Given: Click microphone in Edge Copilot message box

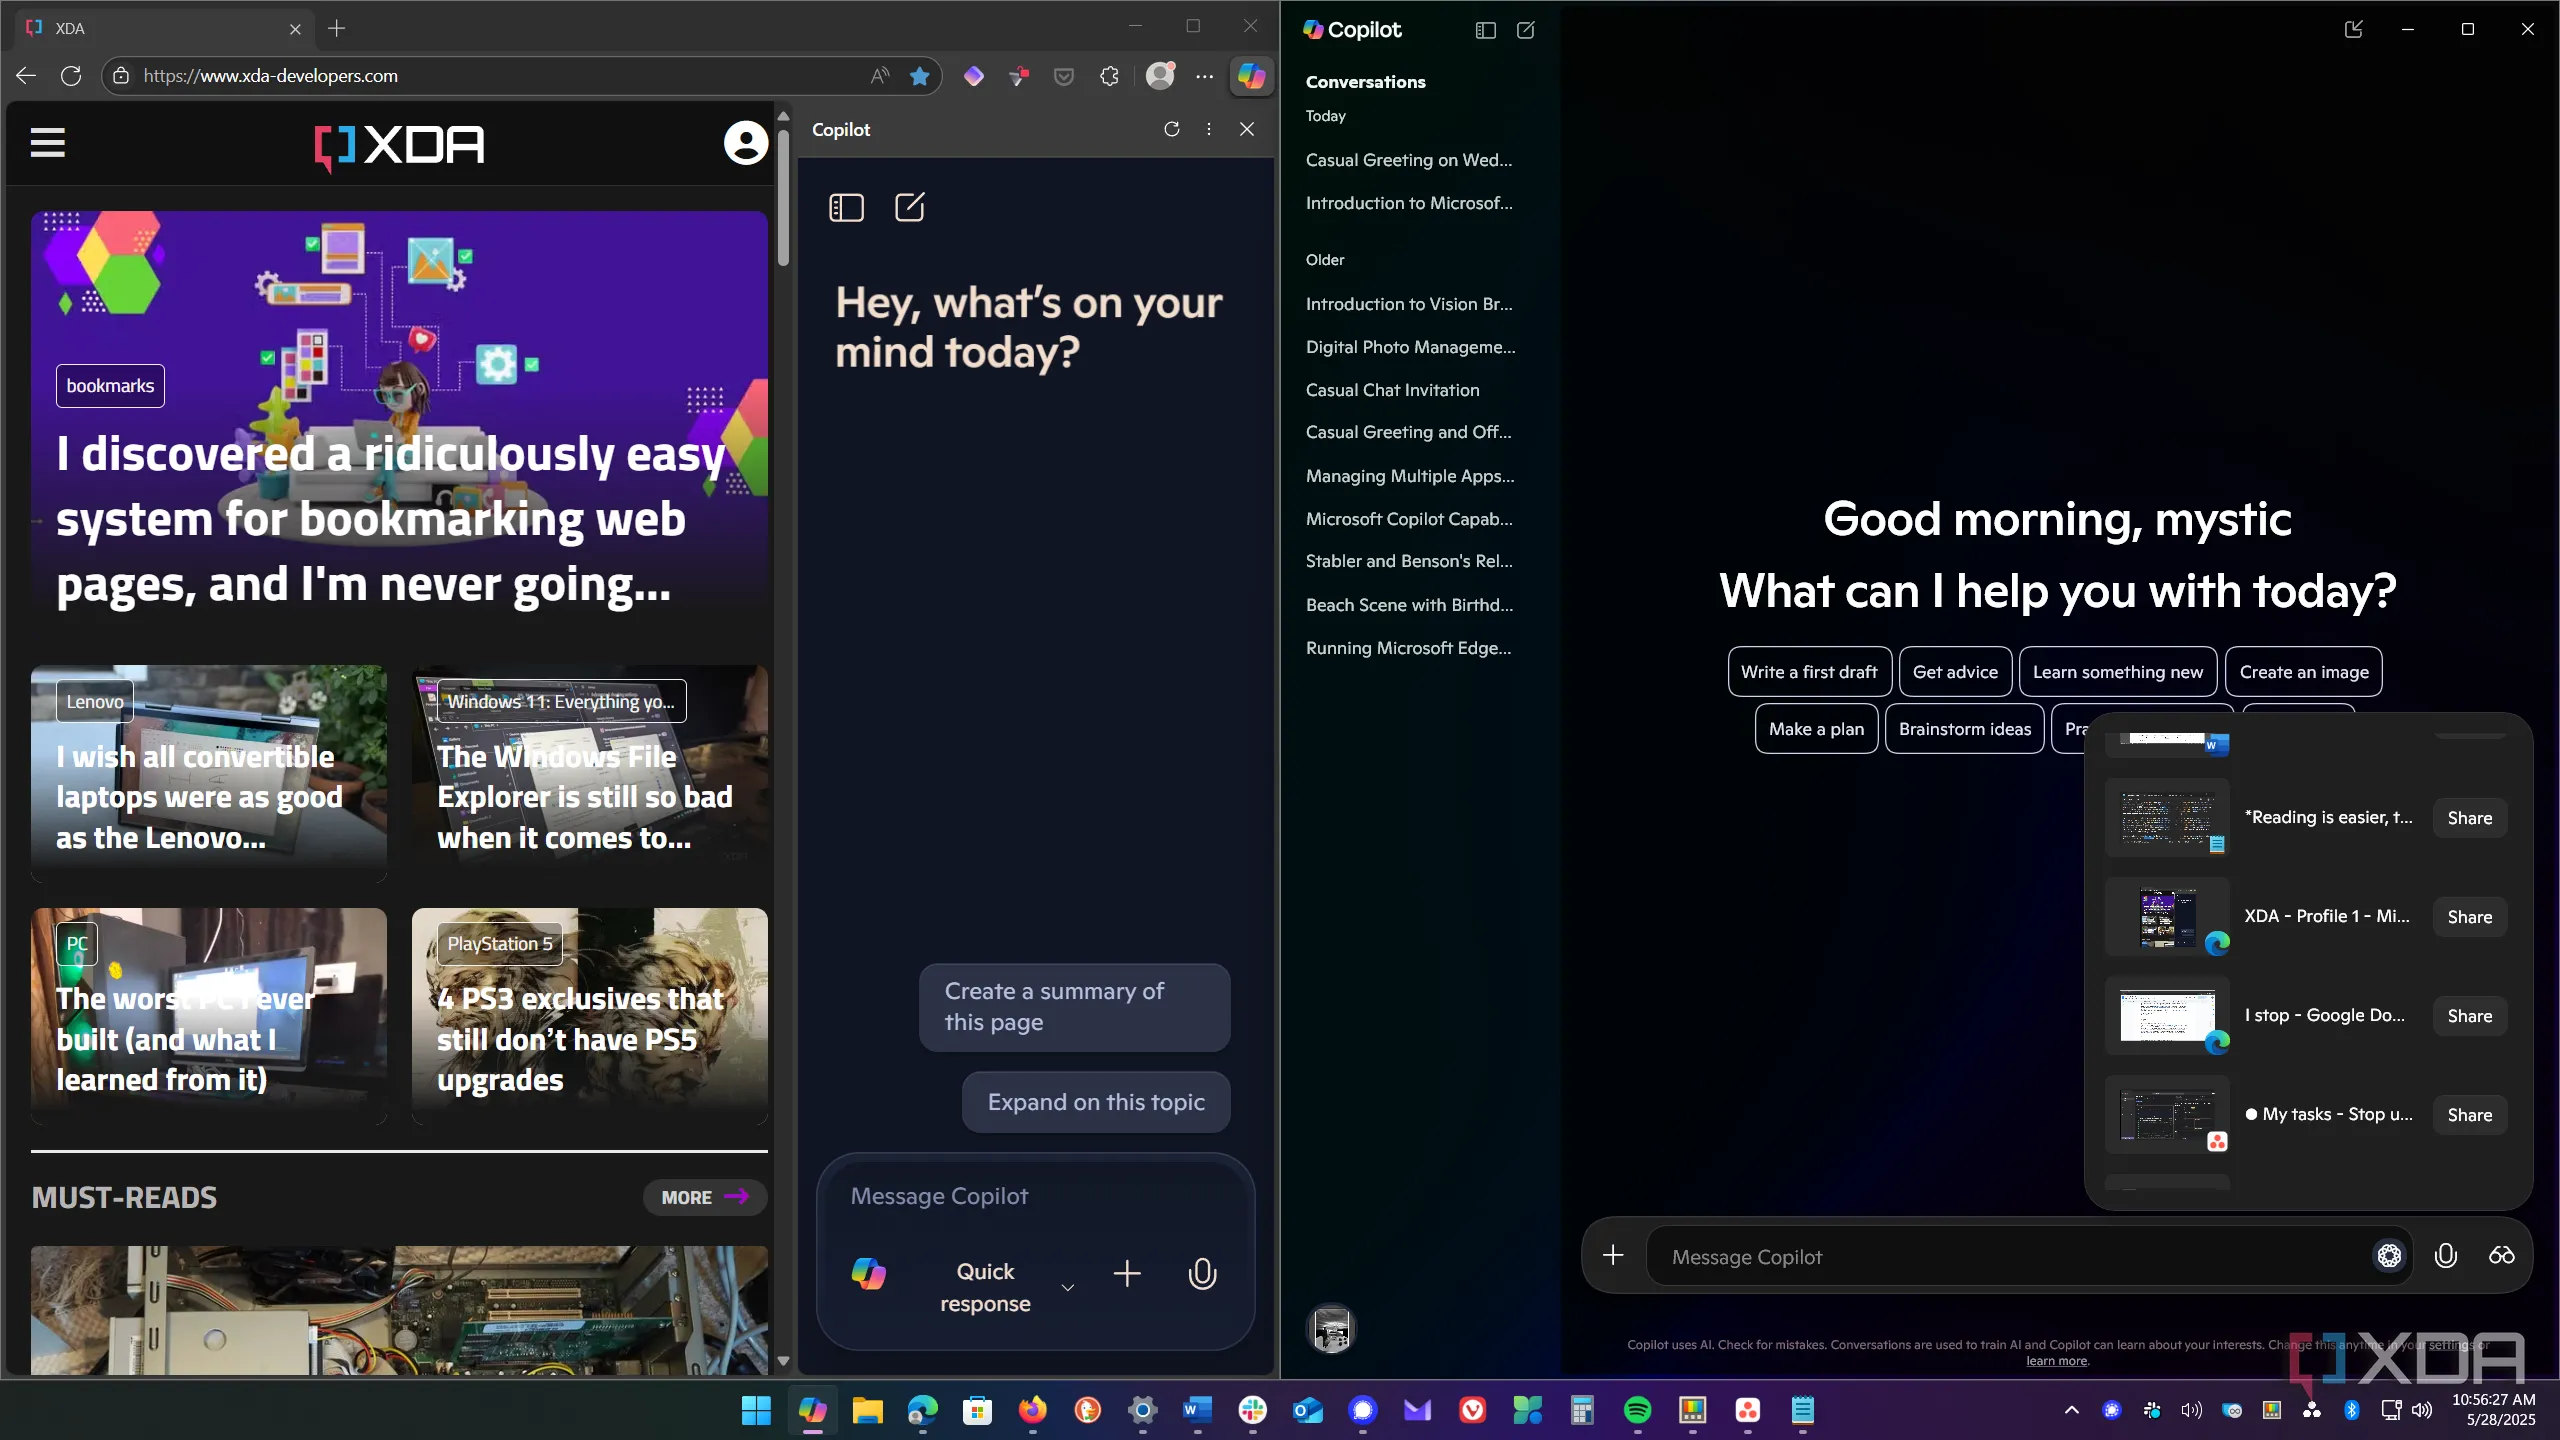Looking at the screenshot, I should tap(1202, 1273).
